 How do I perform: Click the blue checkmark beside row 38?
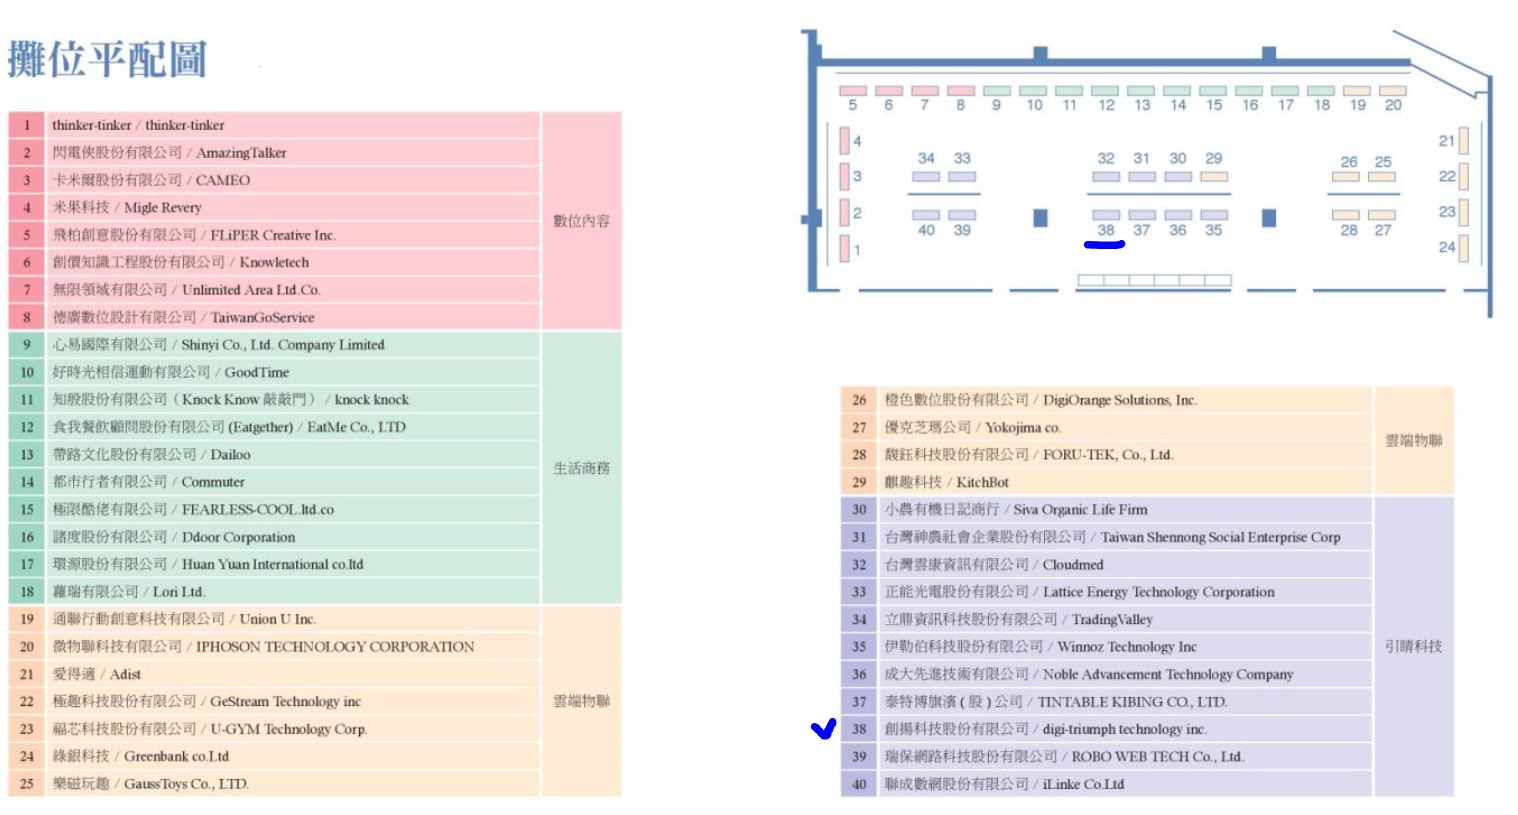(823, 729)
